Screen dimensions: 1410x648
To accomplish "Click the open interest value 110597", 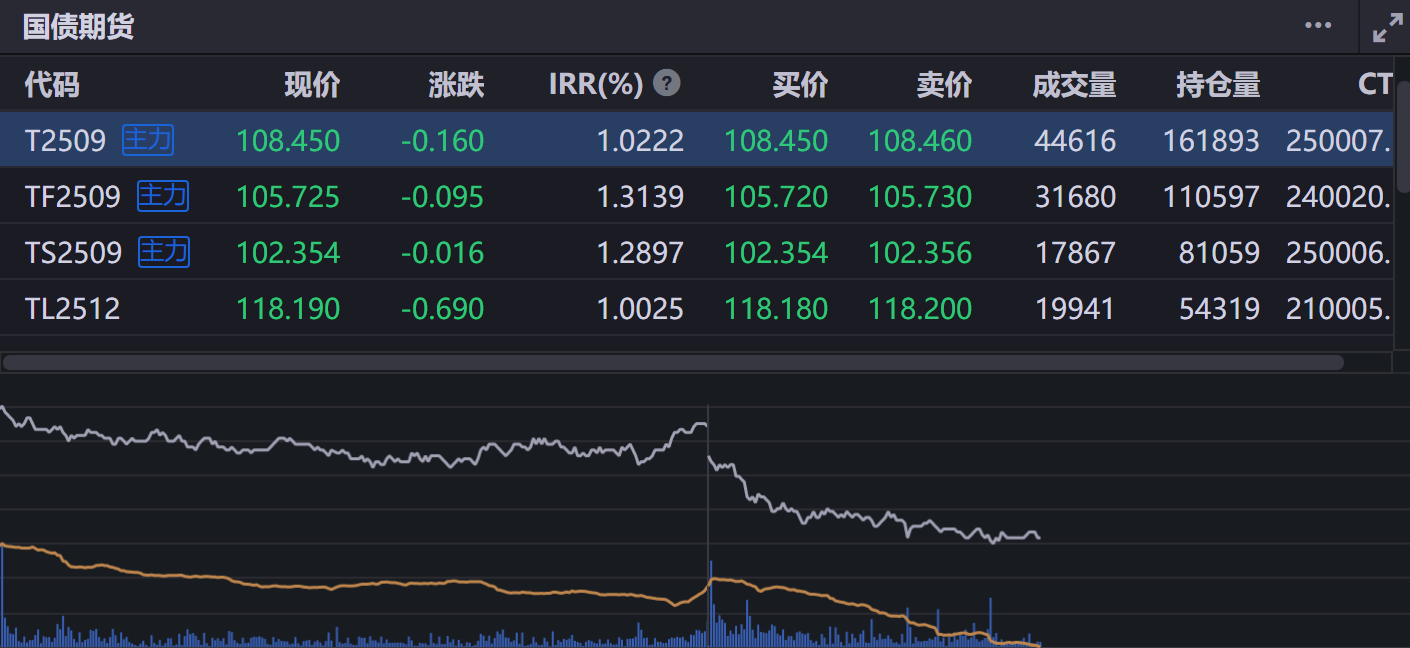I will (x=1211, y=197).
